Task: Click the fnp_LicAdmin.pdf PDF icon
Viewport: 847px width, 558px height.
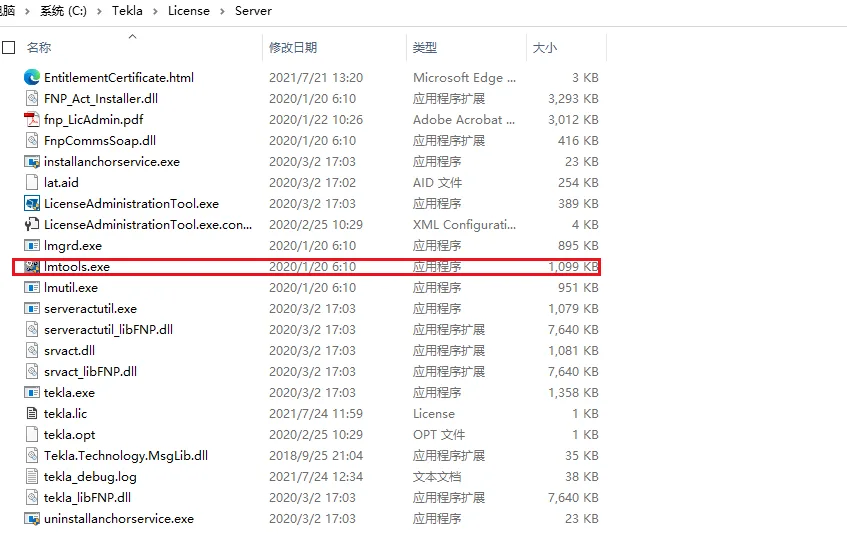Action: 32,119
